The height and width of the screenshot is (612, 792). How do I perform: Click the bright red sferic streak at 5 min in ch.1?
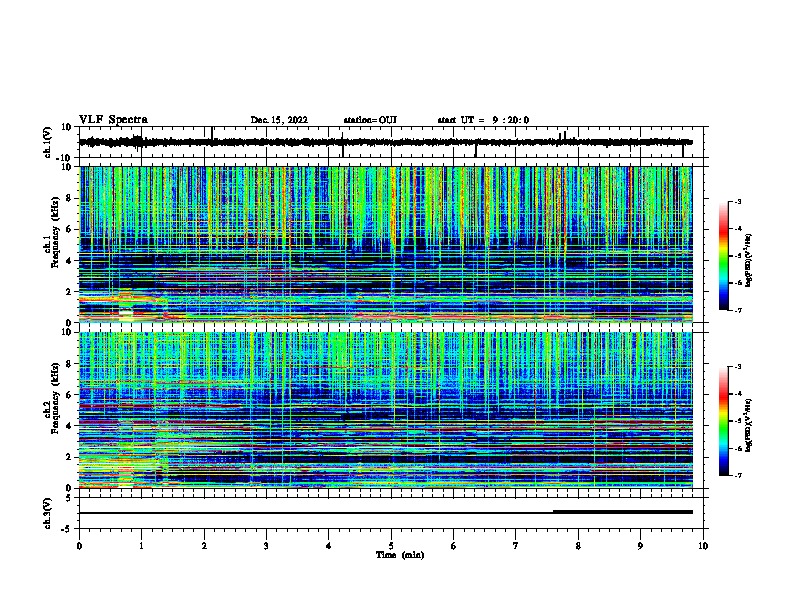click(x=393, y=207)
